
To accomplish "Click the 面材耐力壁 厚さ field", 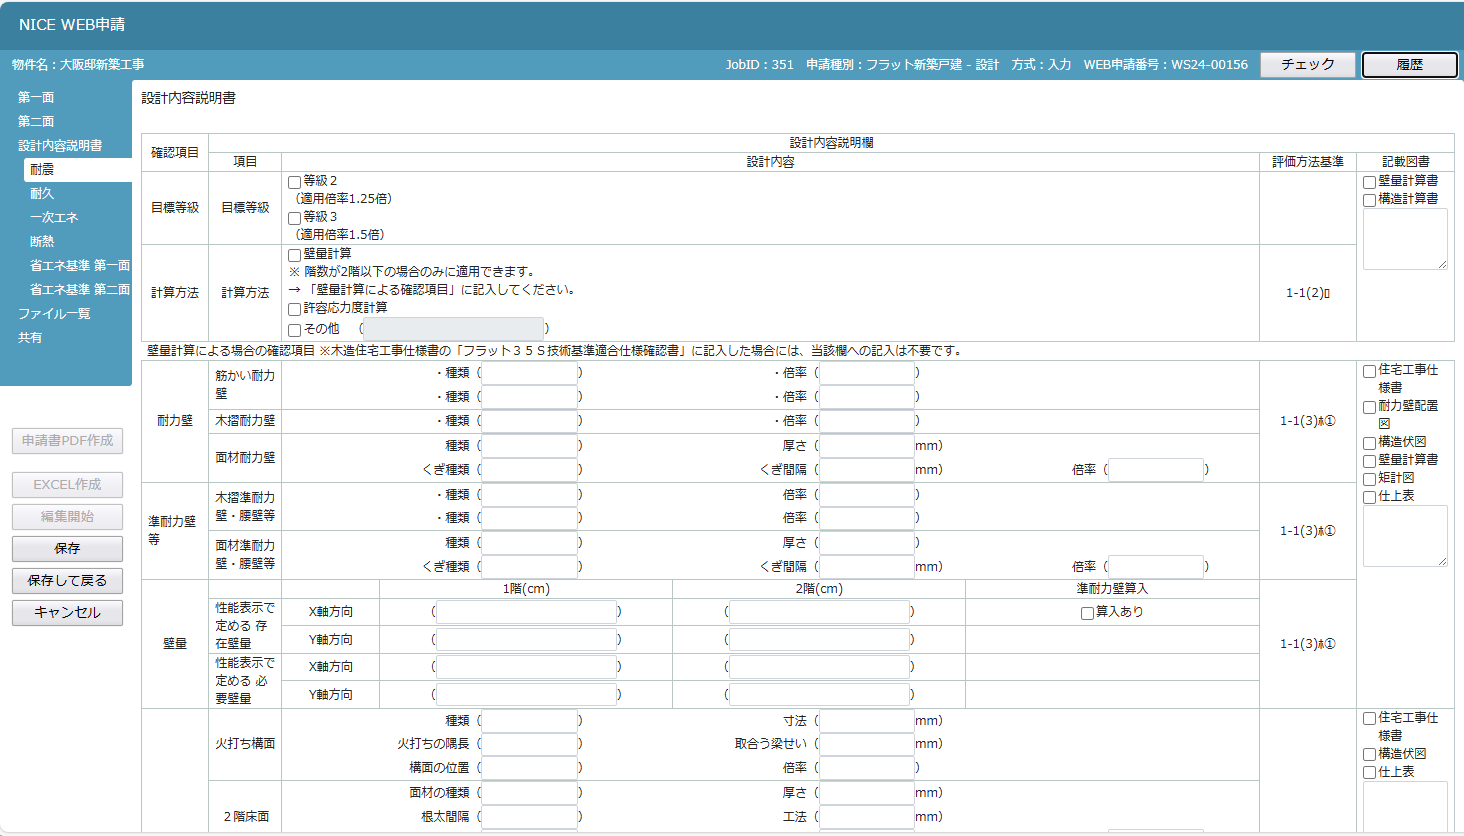I will (x=867, y=446).
